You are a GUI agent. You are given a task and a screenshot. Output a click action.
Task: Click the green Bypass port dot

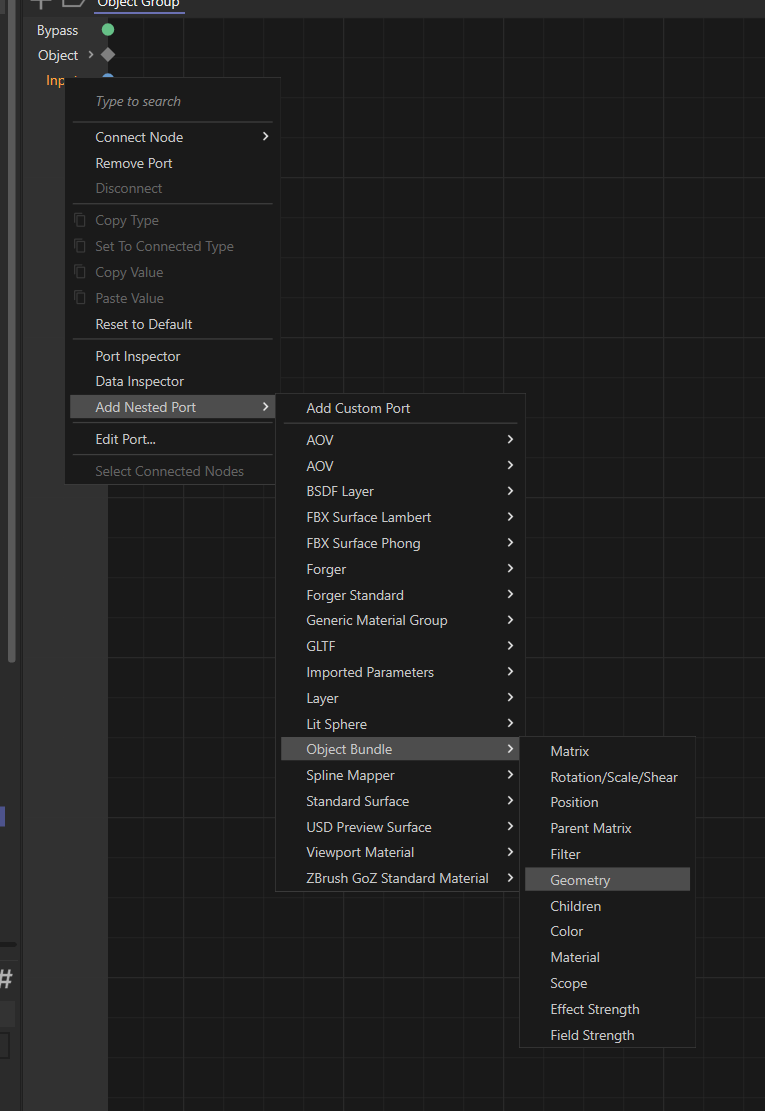click(108, 30)
